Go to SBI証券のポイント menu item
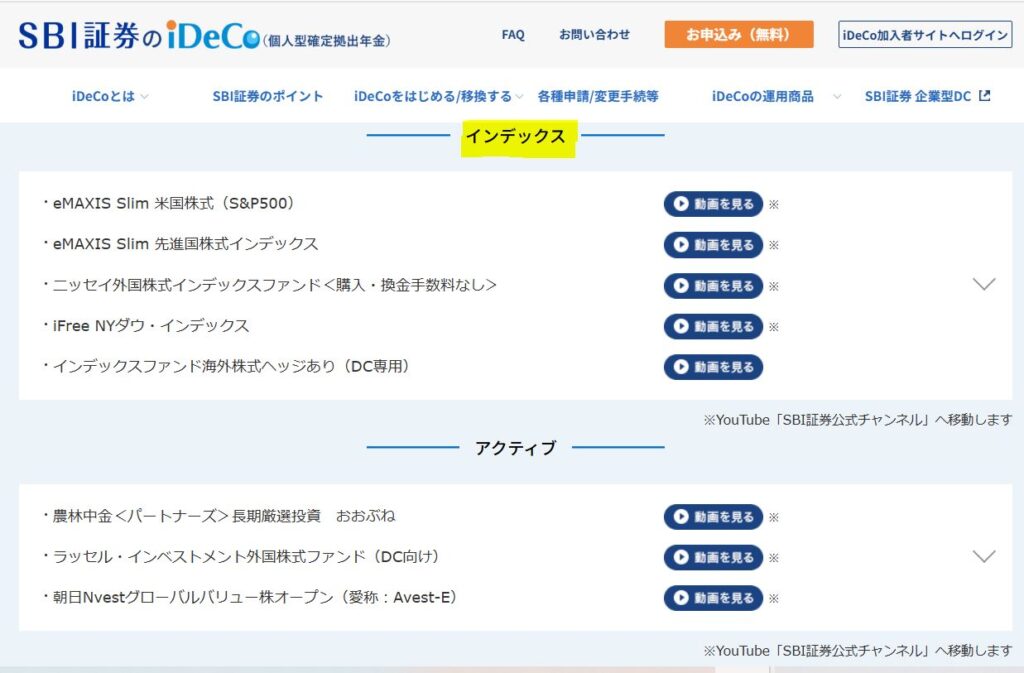 [x=268, y=97]
